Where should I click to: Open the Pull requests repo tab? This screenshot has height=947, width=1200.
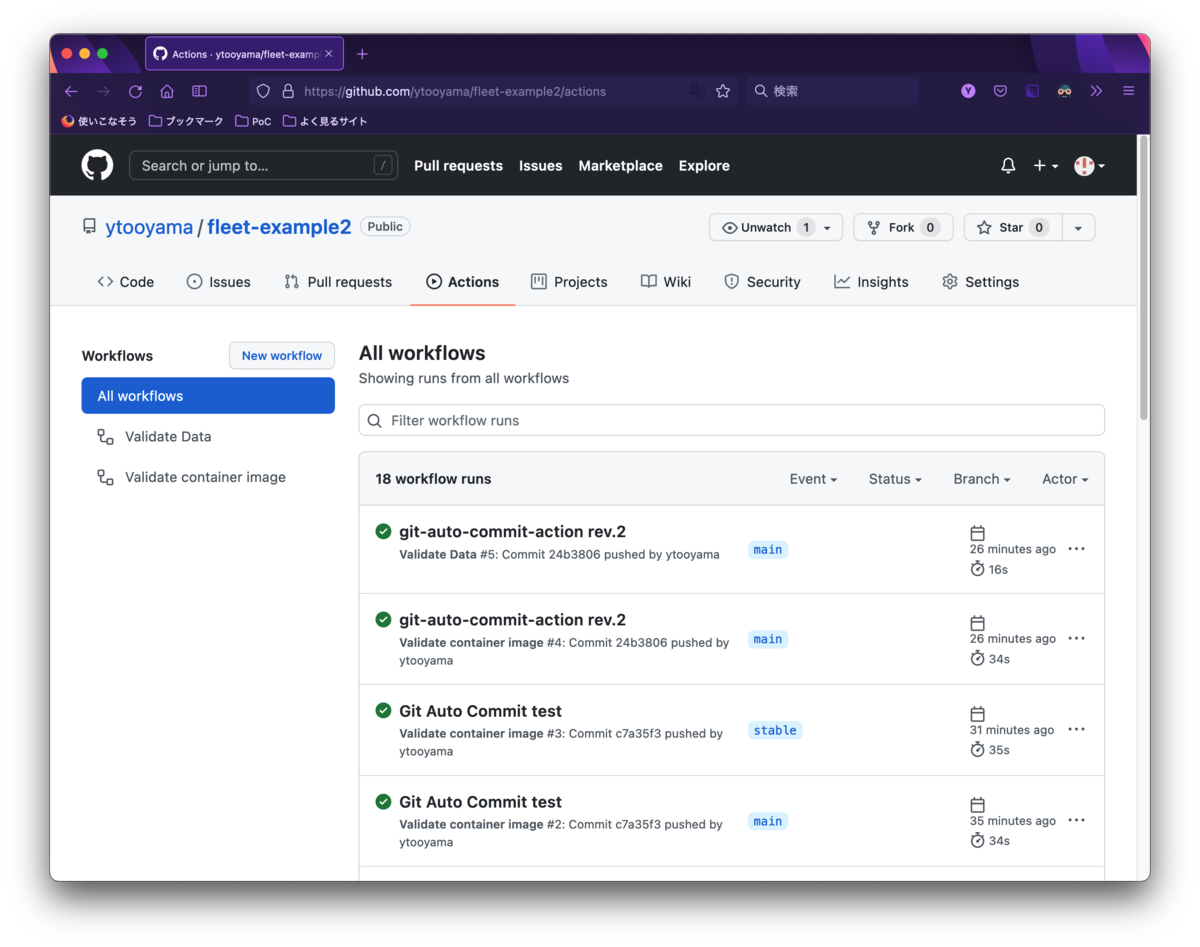338,282
